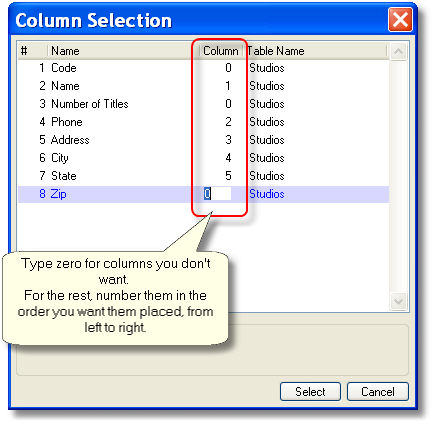Screen dimensions: 432x424
Task: Click the Zip column number input field
Action: pos(217,194)
